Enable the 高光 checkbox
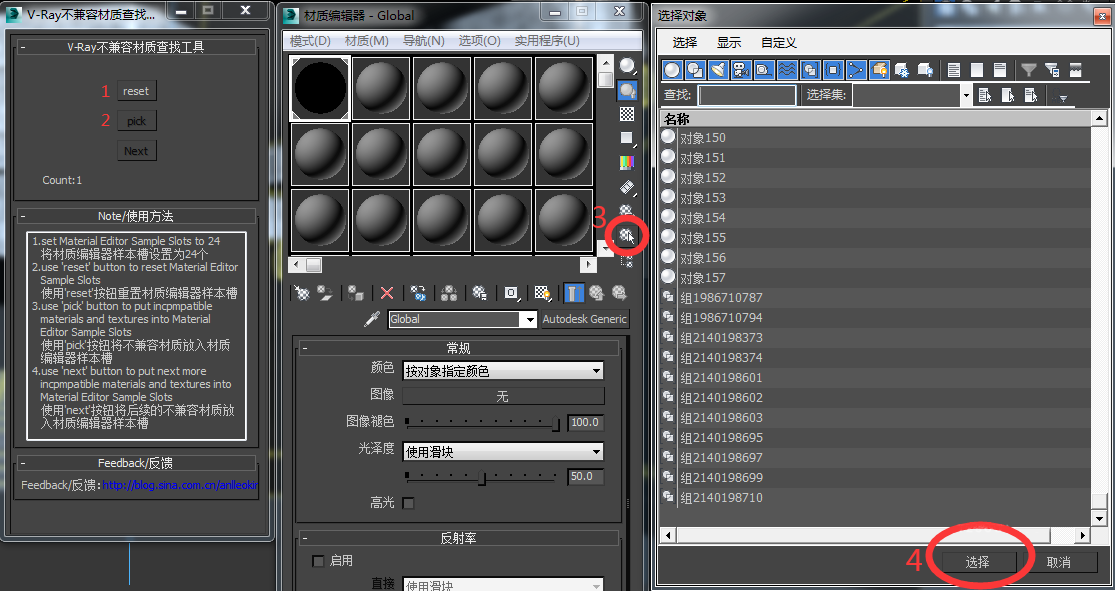Image resolution: width=1115 pixels, height=591 pixels. click(x=408, y=504)
